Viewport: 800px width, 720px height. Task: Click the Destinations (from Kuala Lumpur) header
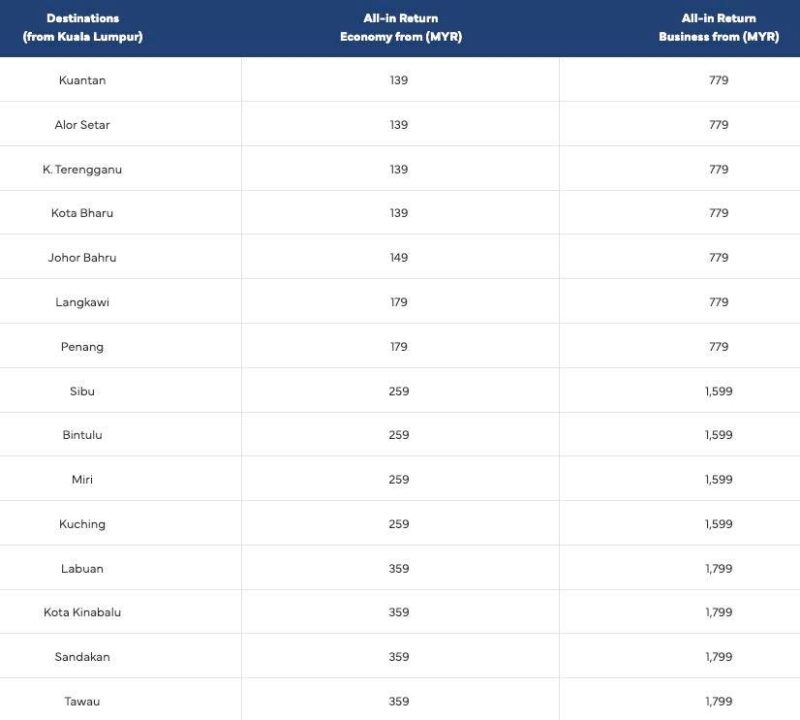coord(83,28)
